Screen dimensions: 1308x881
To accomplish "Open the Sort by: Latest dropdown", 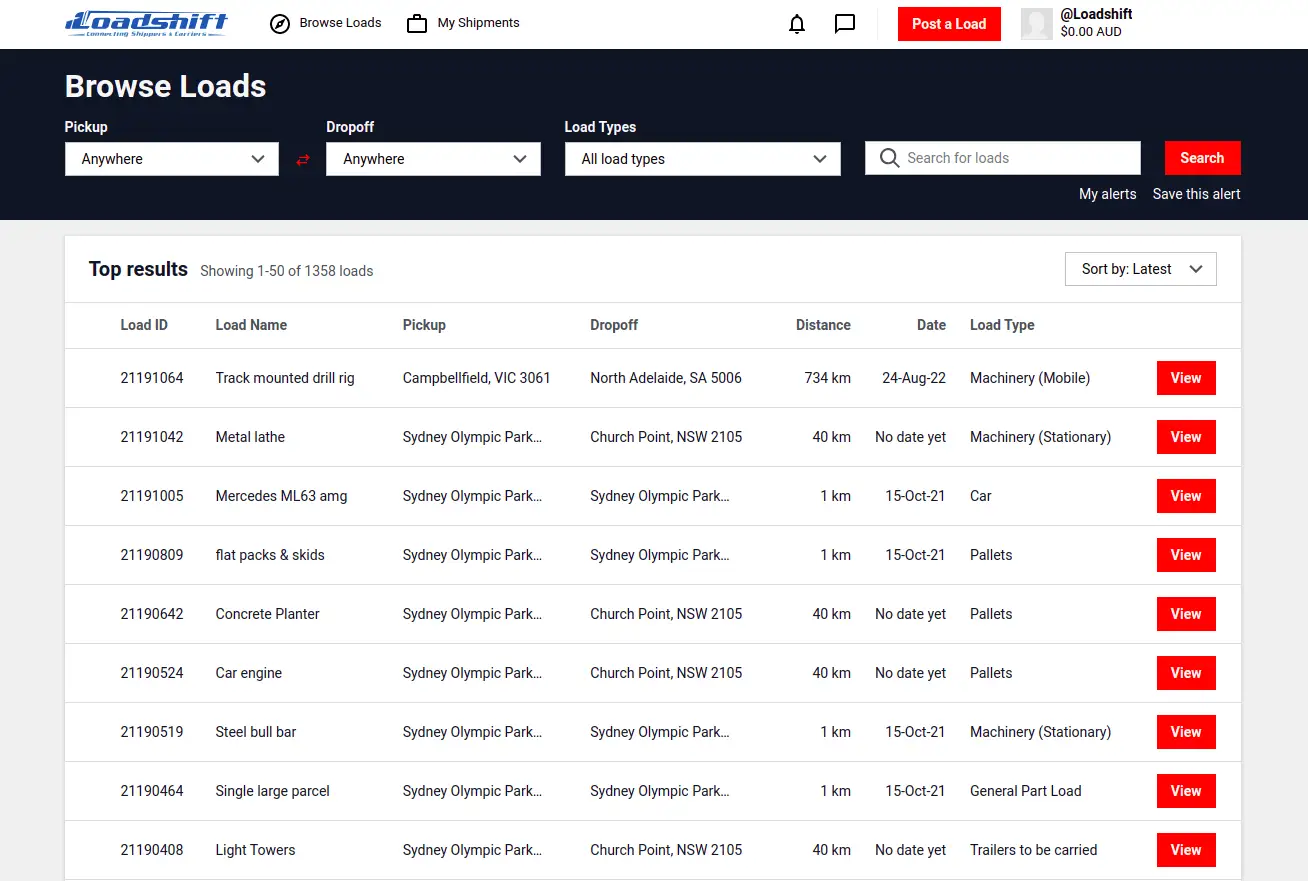I will pos(1140,269).
